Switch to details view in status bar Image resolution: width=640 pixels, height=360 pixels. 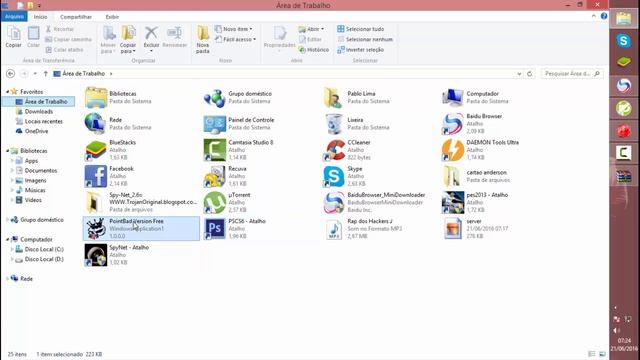pos(591,354)
